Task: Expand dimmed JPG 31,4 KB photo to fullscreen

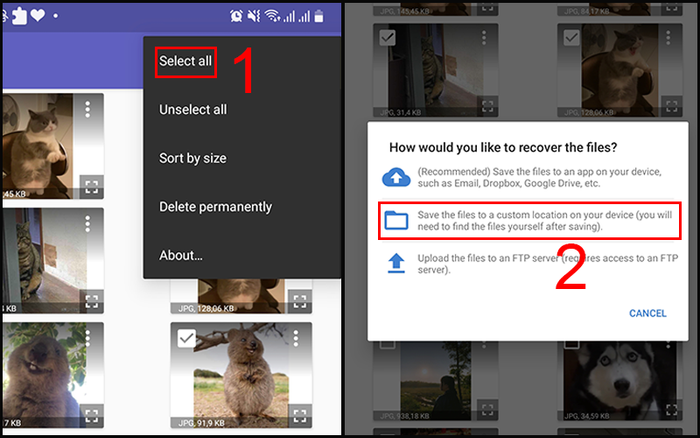Action: [x=487, y=106]
